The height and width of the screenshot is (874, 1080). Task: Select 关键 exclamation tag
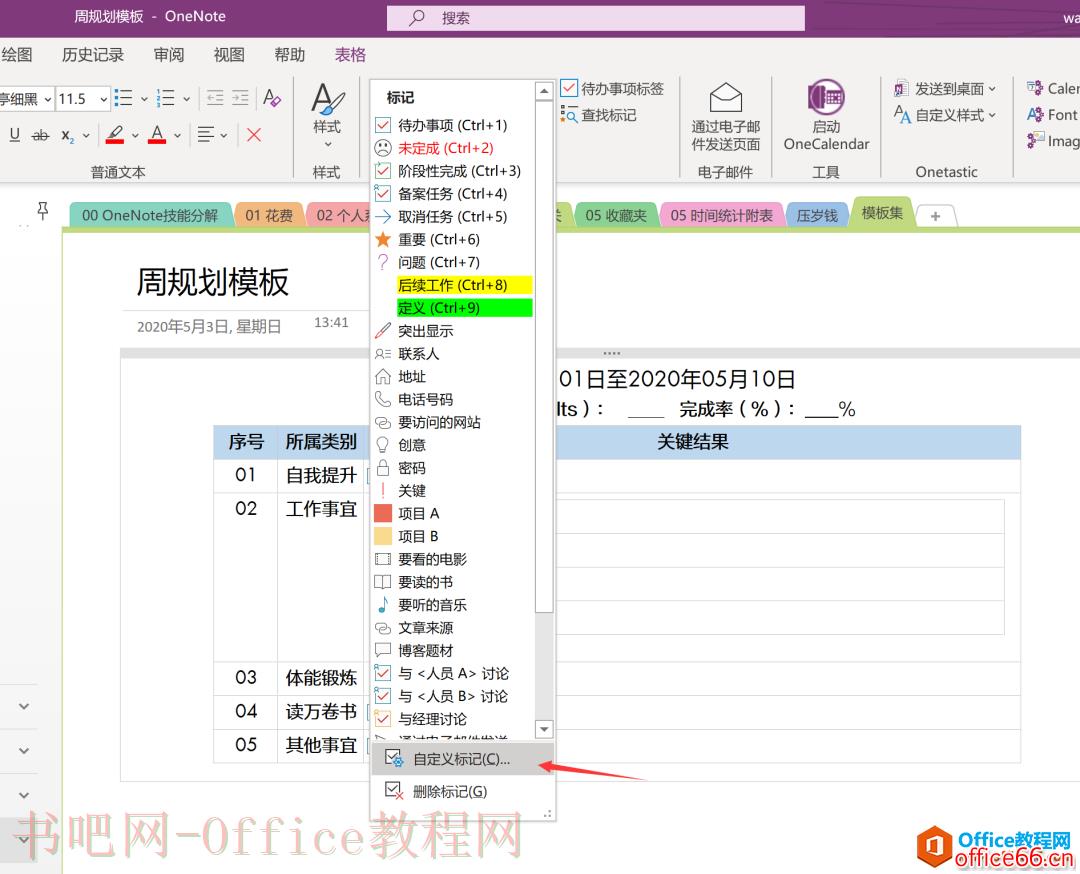453,490
